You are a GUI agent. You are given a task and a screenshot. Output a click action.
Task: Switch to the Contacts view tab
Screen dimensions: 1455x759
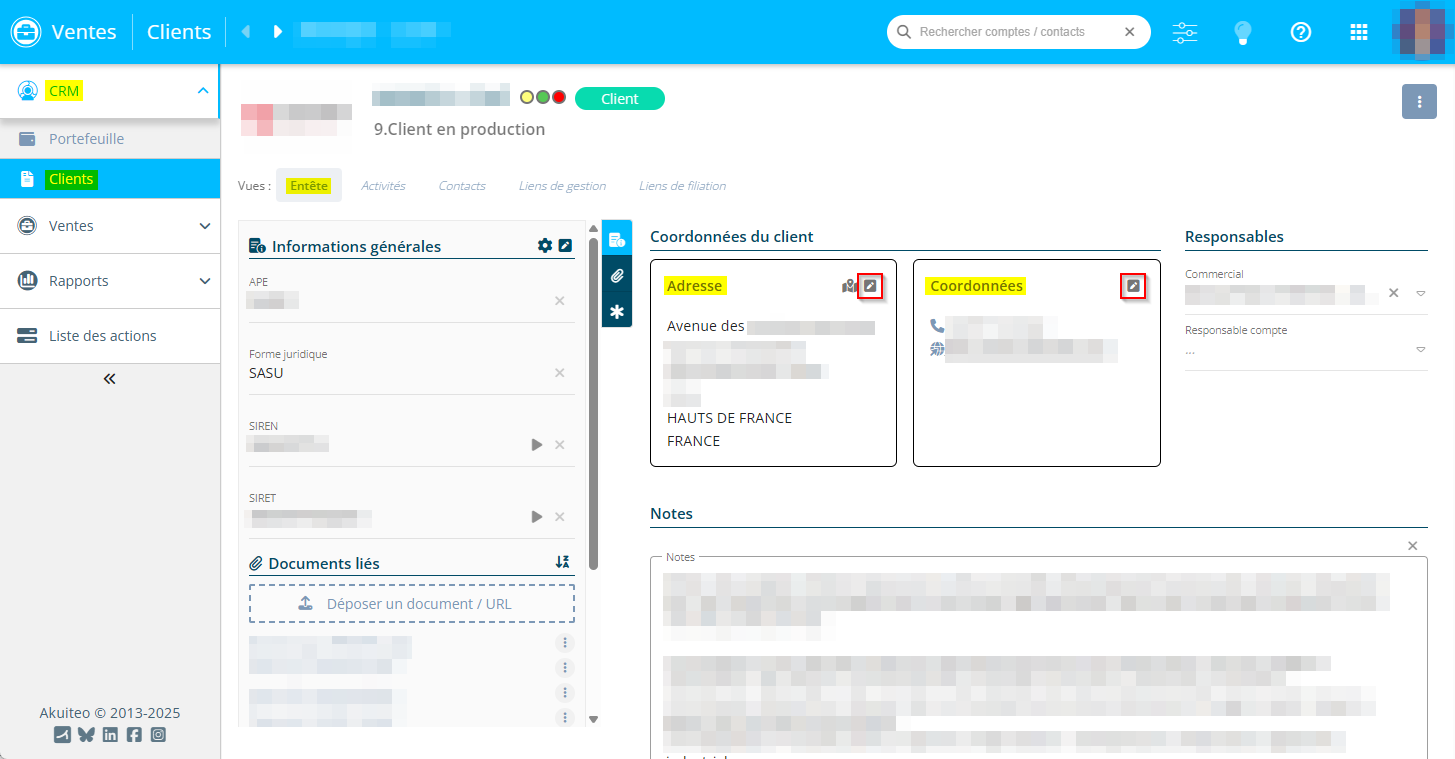pyautogui.click(x=462, y=186)
